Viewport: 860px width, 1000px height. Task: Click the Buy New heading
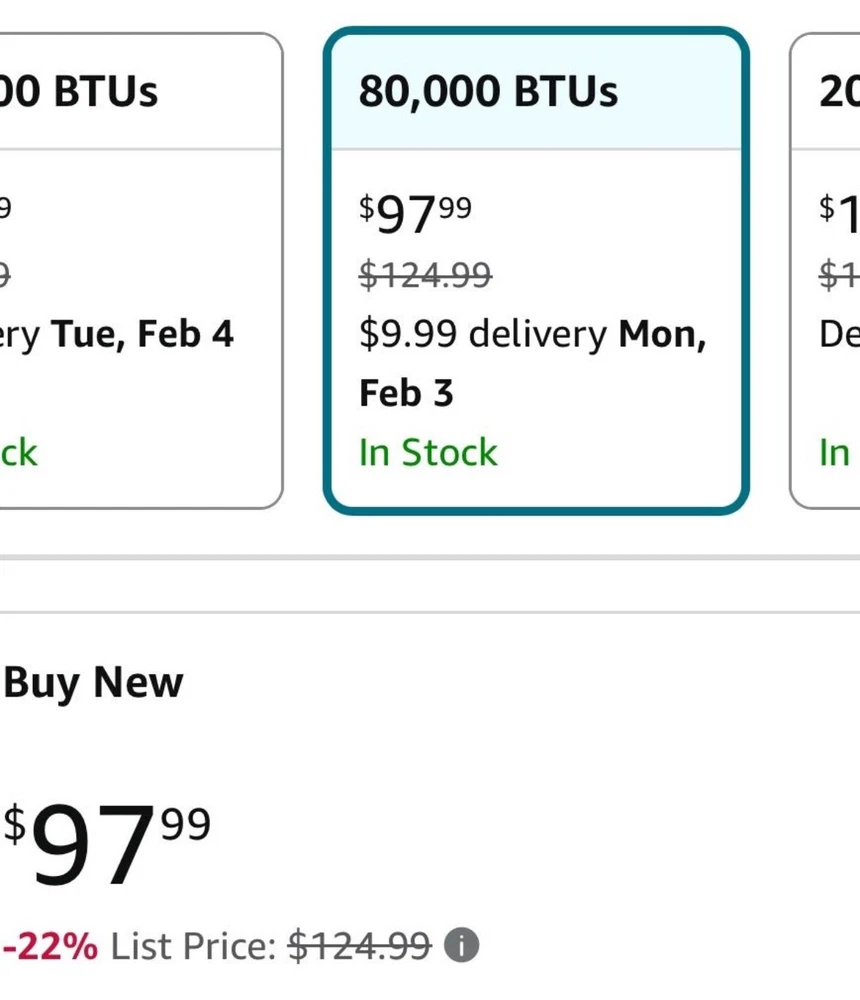pos(94,683)
